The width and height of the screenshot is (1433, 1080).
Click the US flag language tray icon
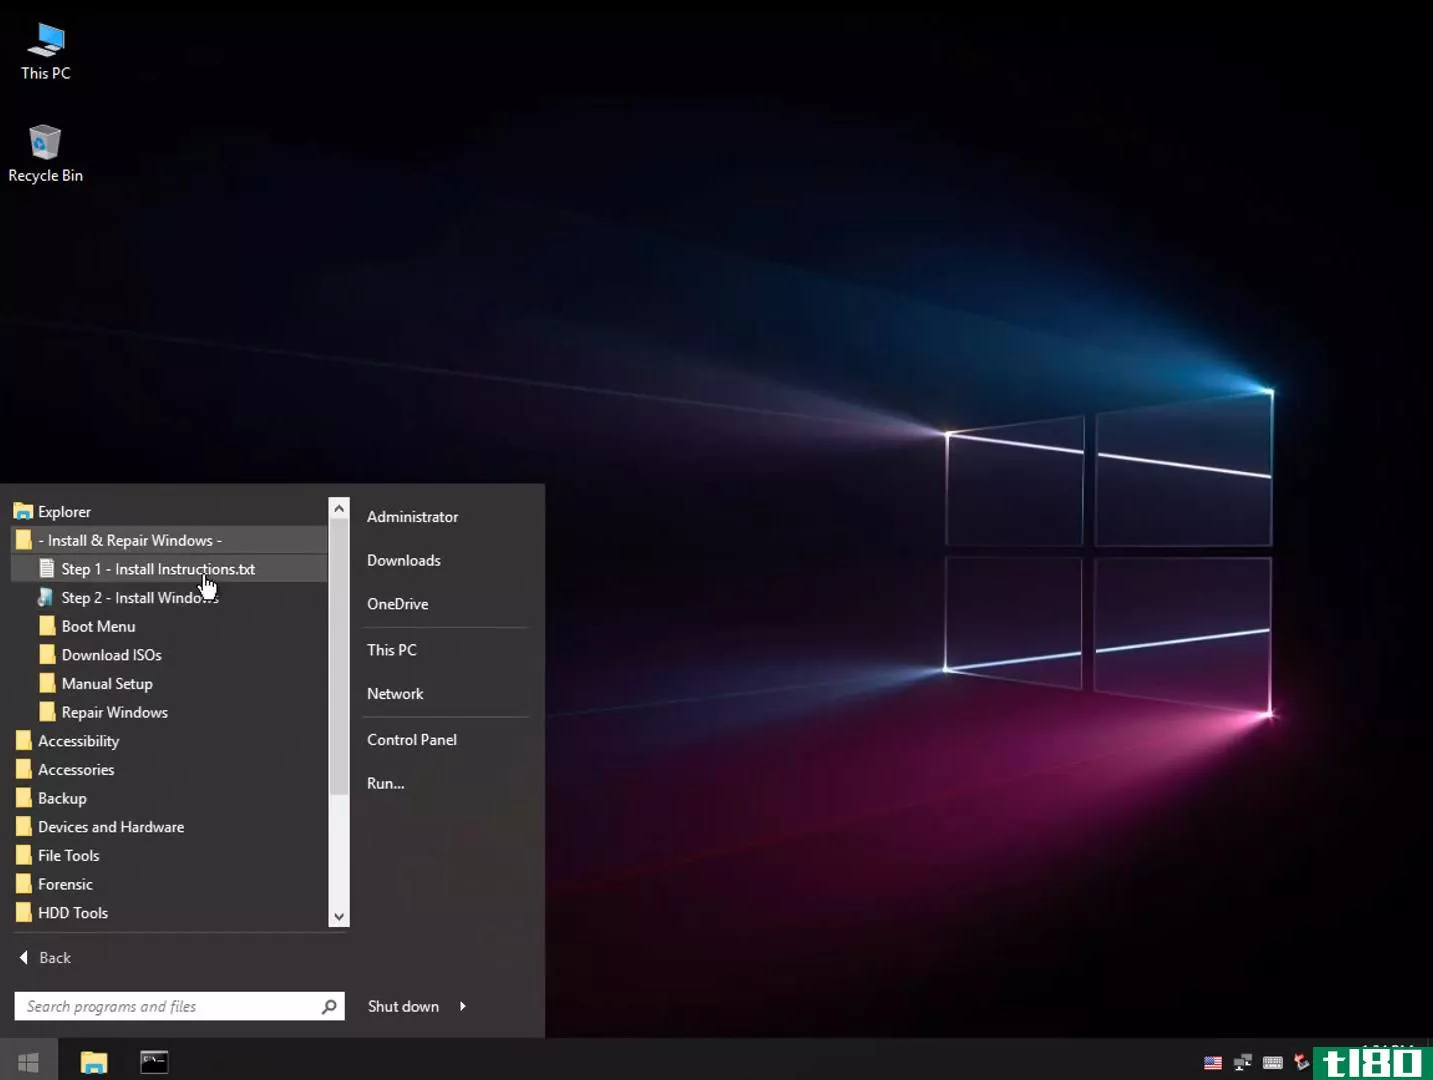point(1213,1063)
